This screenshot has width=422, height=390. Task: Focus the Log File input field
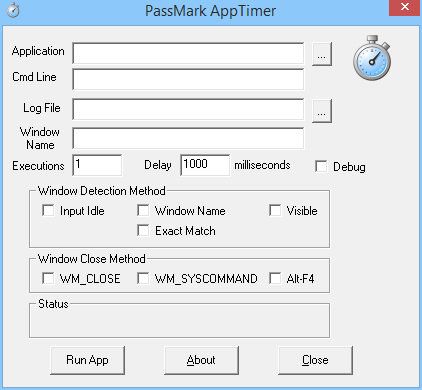[x=188, y=109]
